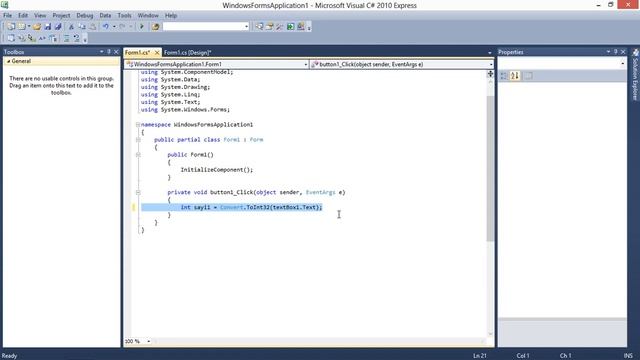Image resolution: width=640 pixels, height=360 pixels.
Task: Open the editor zoom 100 % dropdown
Action: [x=149, y=341]
